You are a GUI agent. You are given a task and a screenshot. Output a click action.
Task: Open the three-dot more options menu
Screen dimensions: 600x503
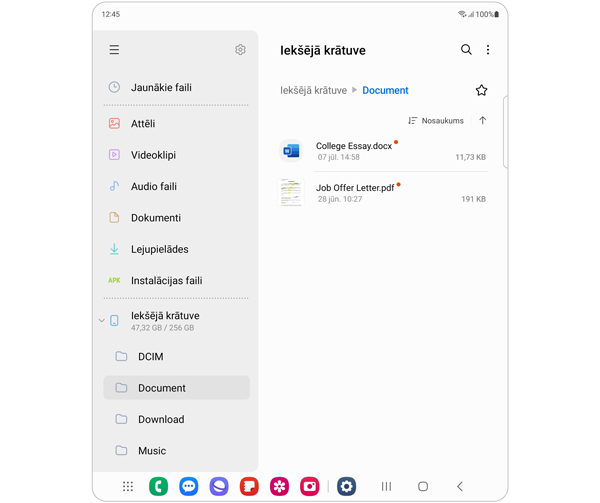click(488, 50)
